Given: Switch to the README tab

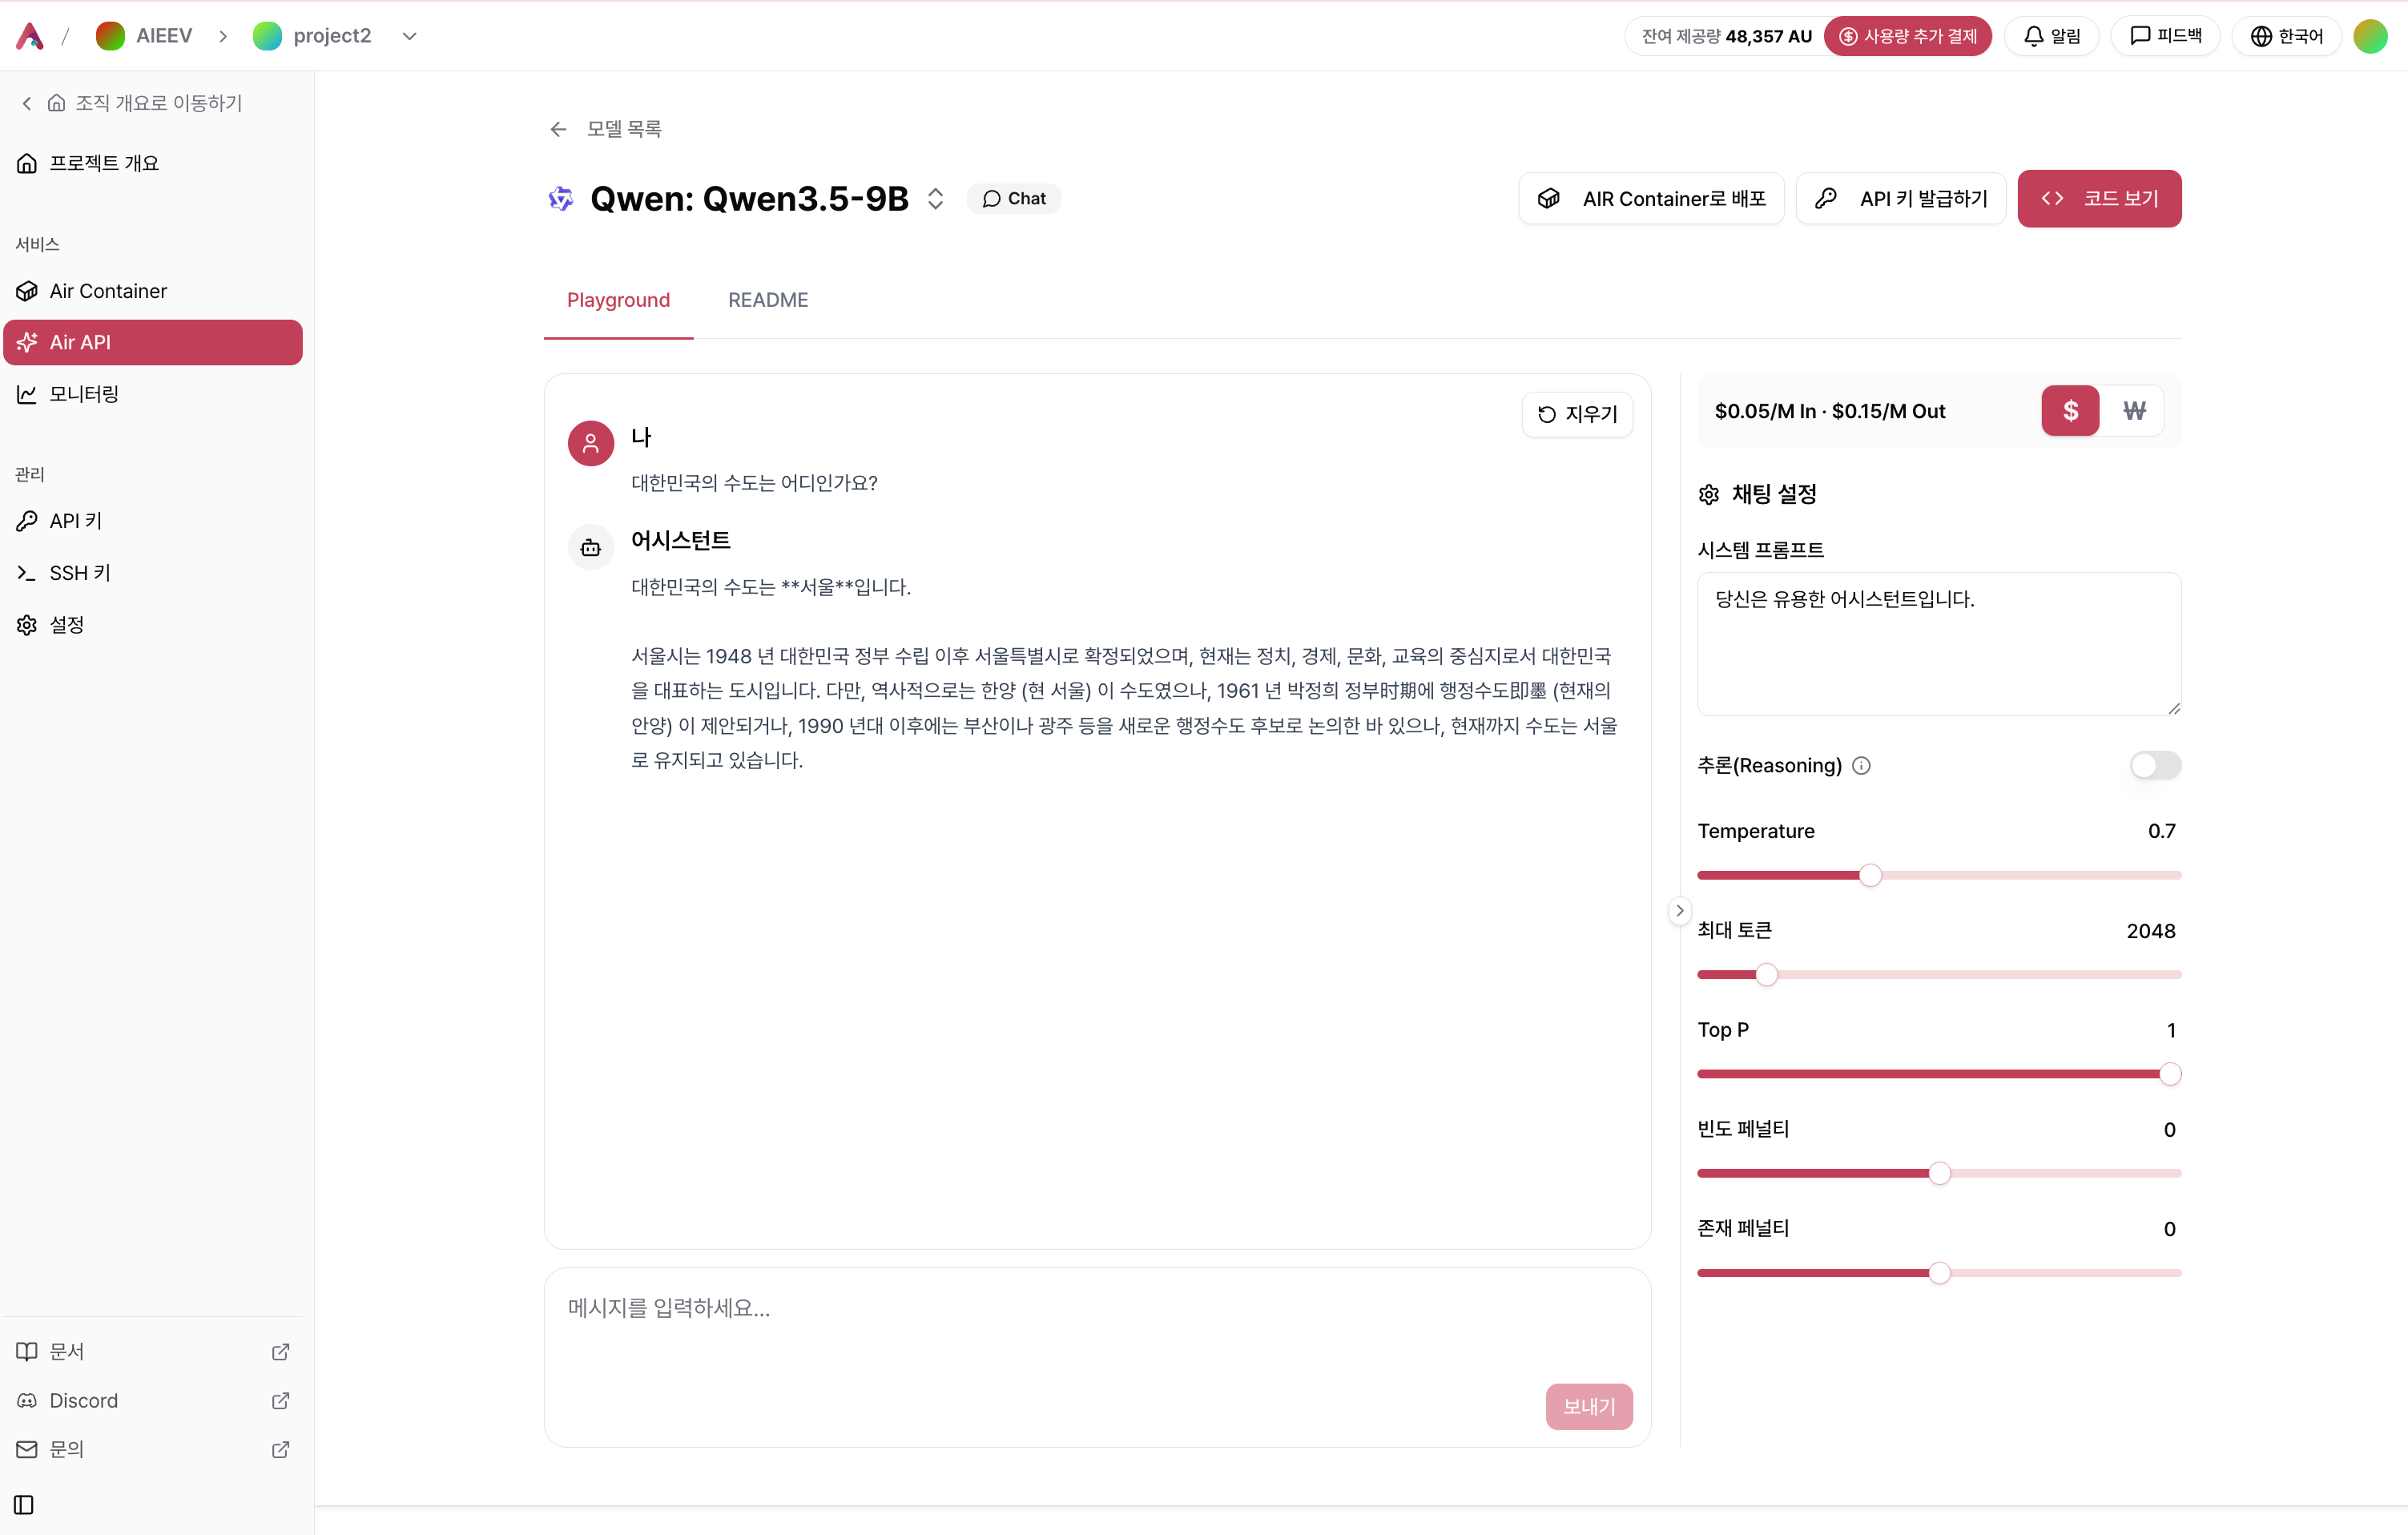Looking at the screenshot, I should tap(768, 300).
